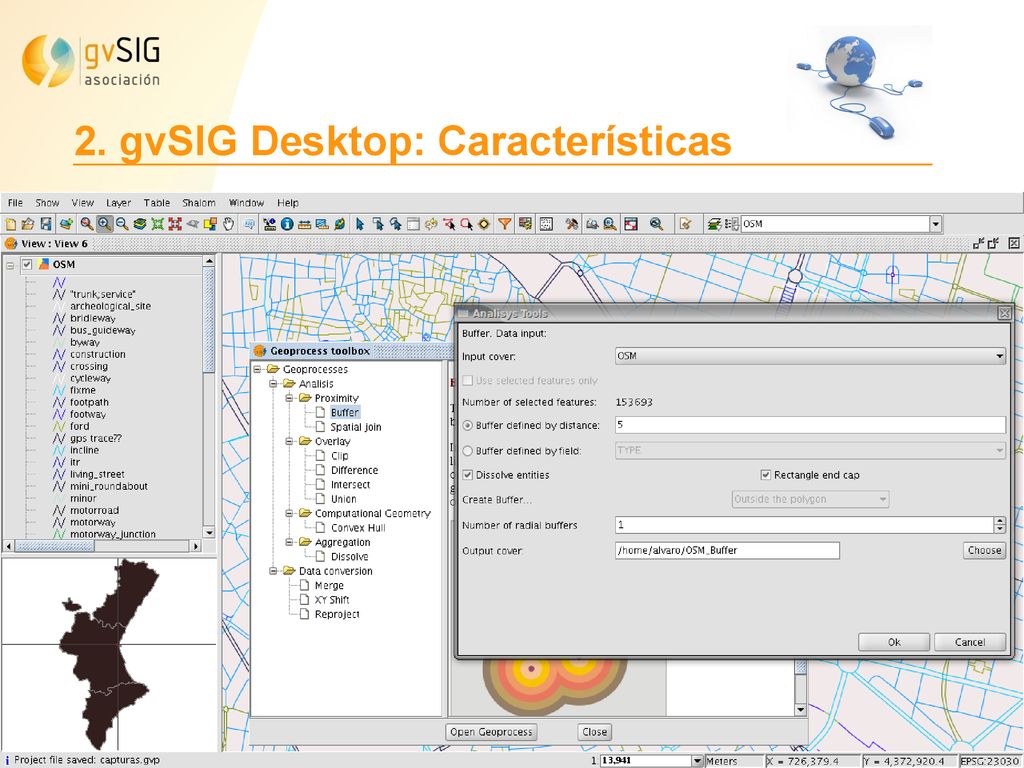Collapse the Proximity folder node

(289, 398)
